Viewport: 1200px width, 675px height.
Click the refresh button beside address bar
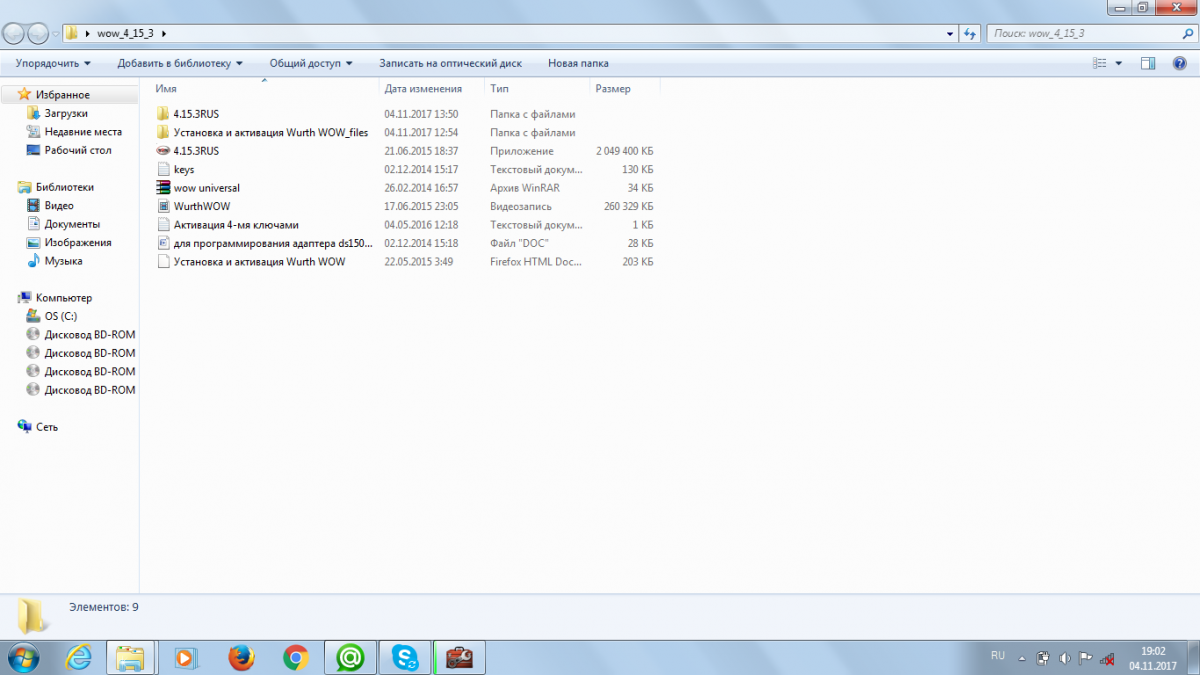tap(969, 34)
